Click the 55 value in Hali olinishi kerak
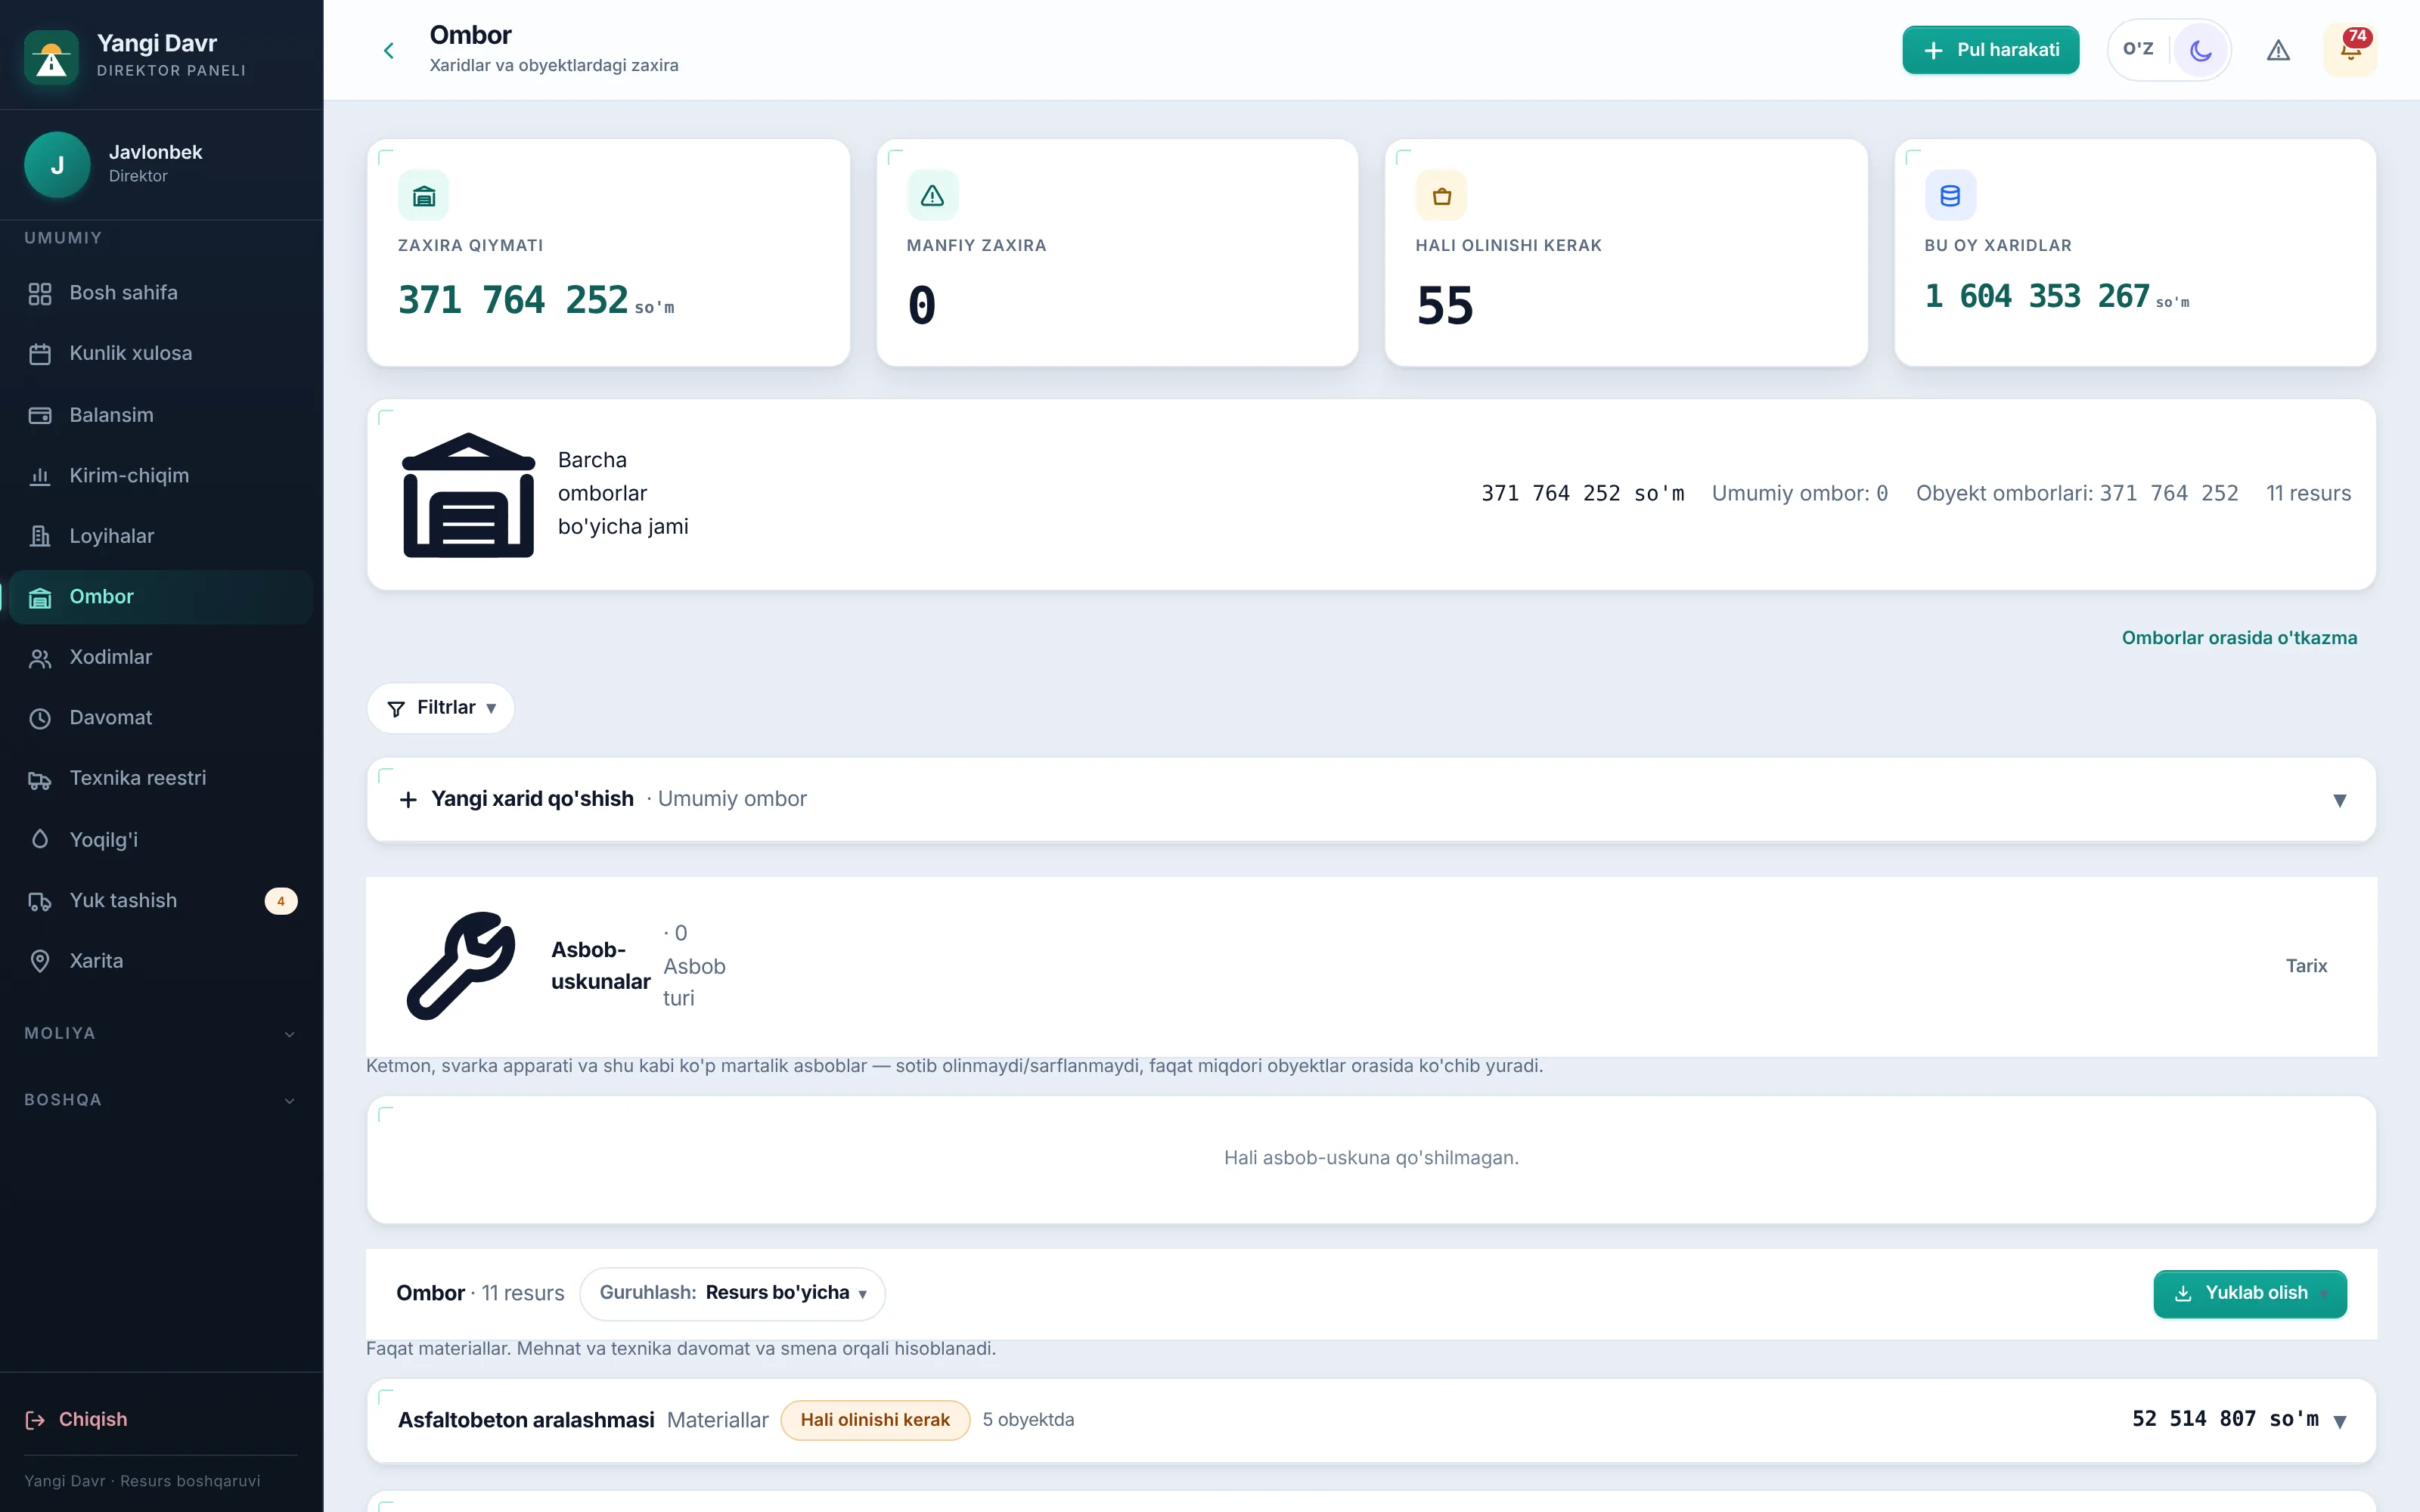This screenshot has height=1512, width=2420. point(1445,305)
